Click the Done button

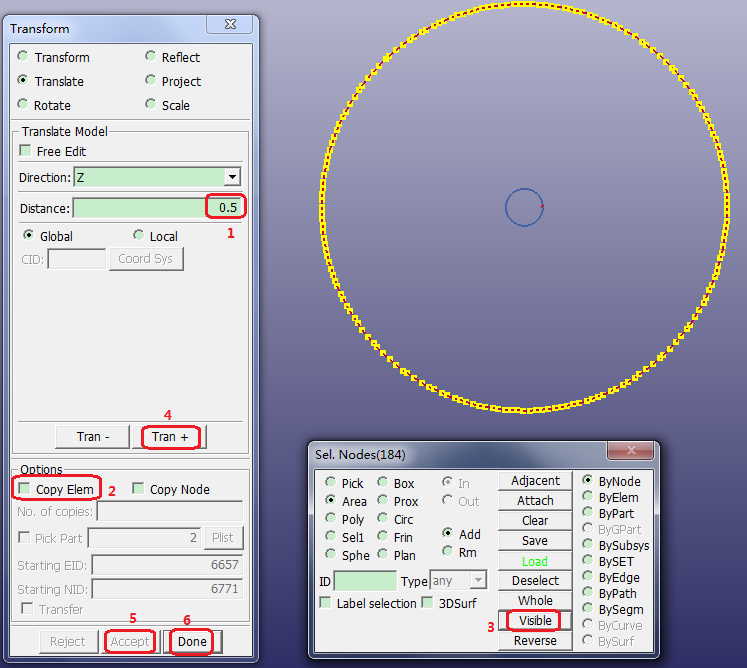pyautogui.click(x=192, y=641)
